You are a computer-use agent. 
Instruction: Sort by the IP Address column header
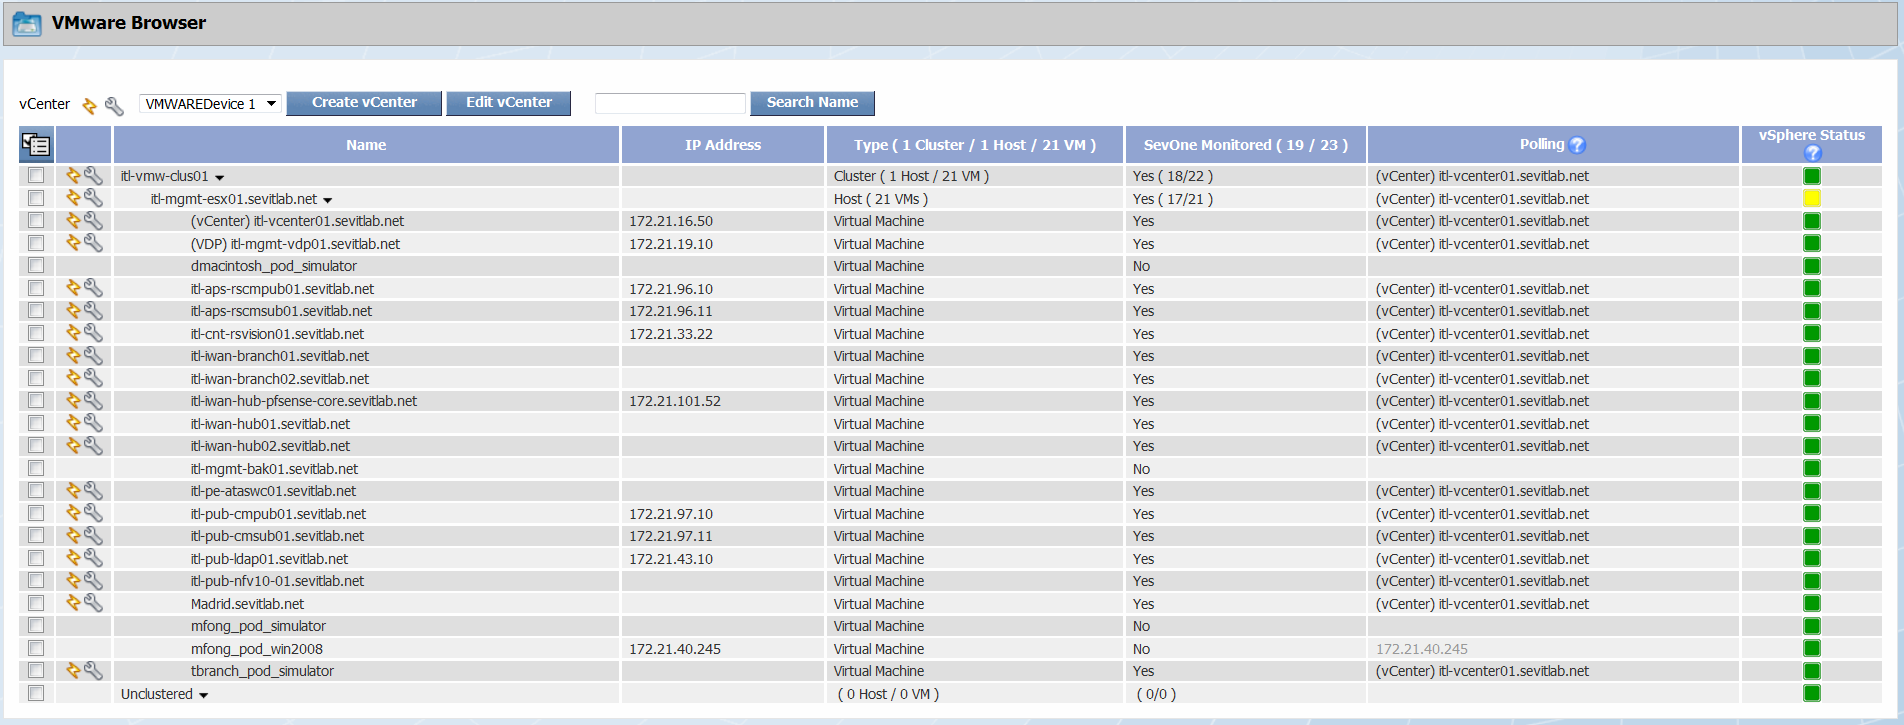point(723,145)
